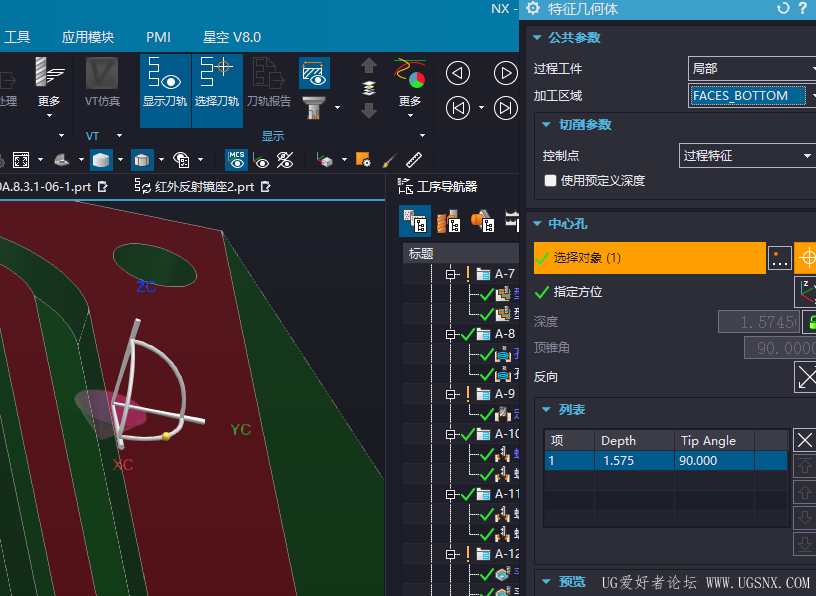Open the 星空 V8.0 tab
816x596 pixels.
(x=232, y=37)
